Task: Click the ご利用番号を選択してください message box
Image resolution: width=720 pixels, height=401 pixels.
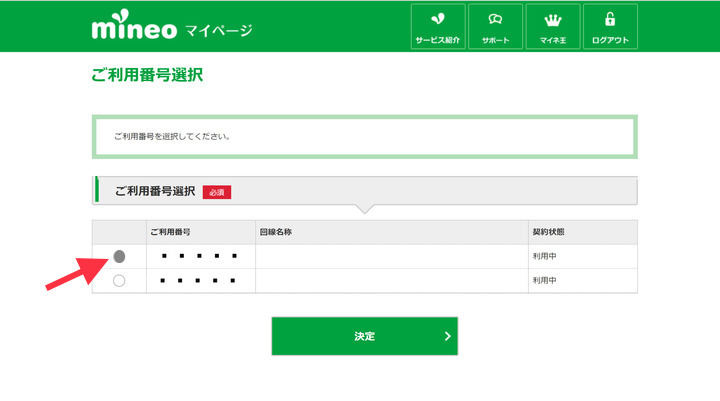Action: (x=364, y=136)
